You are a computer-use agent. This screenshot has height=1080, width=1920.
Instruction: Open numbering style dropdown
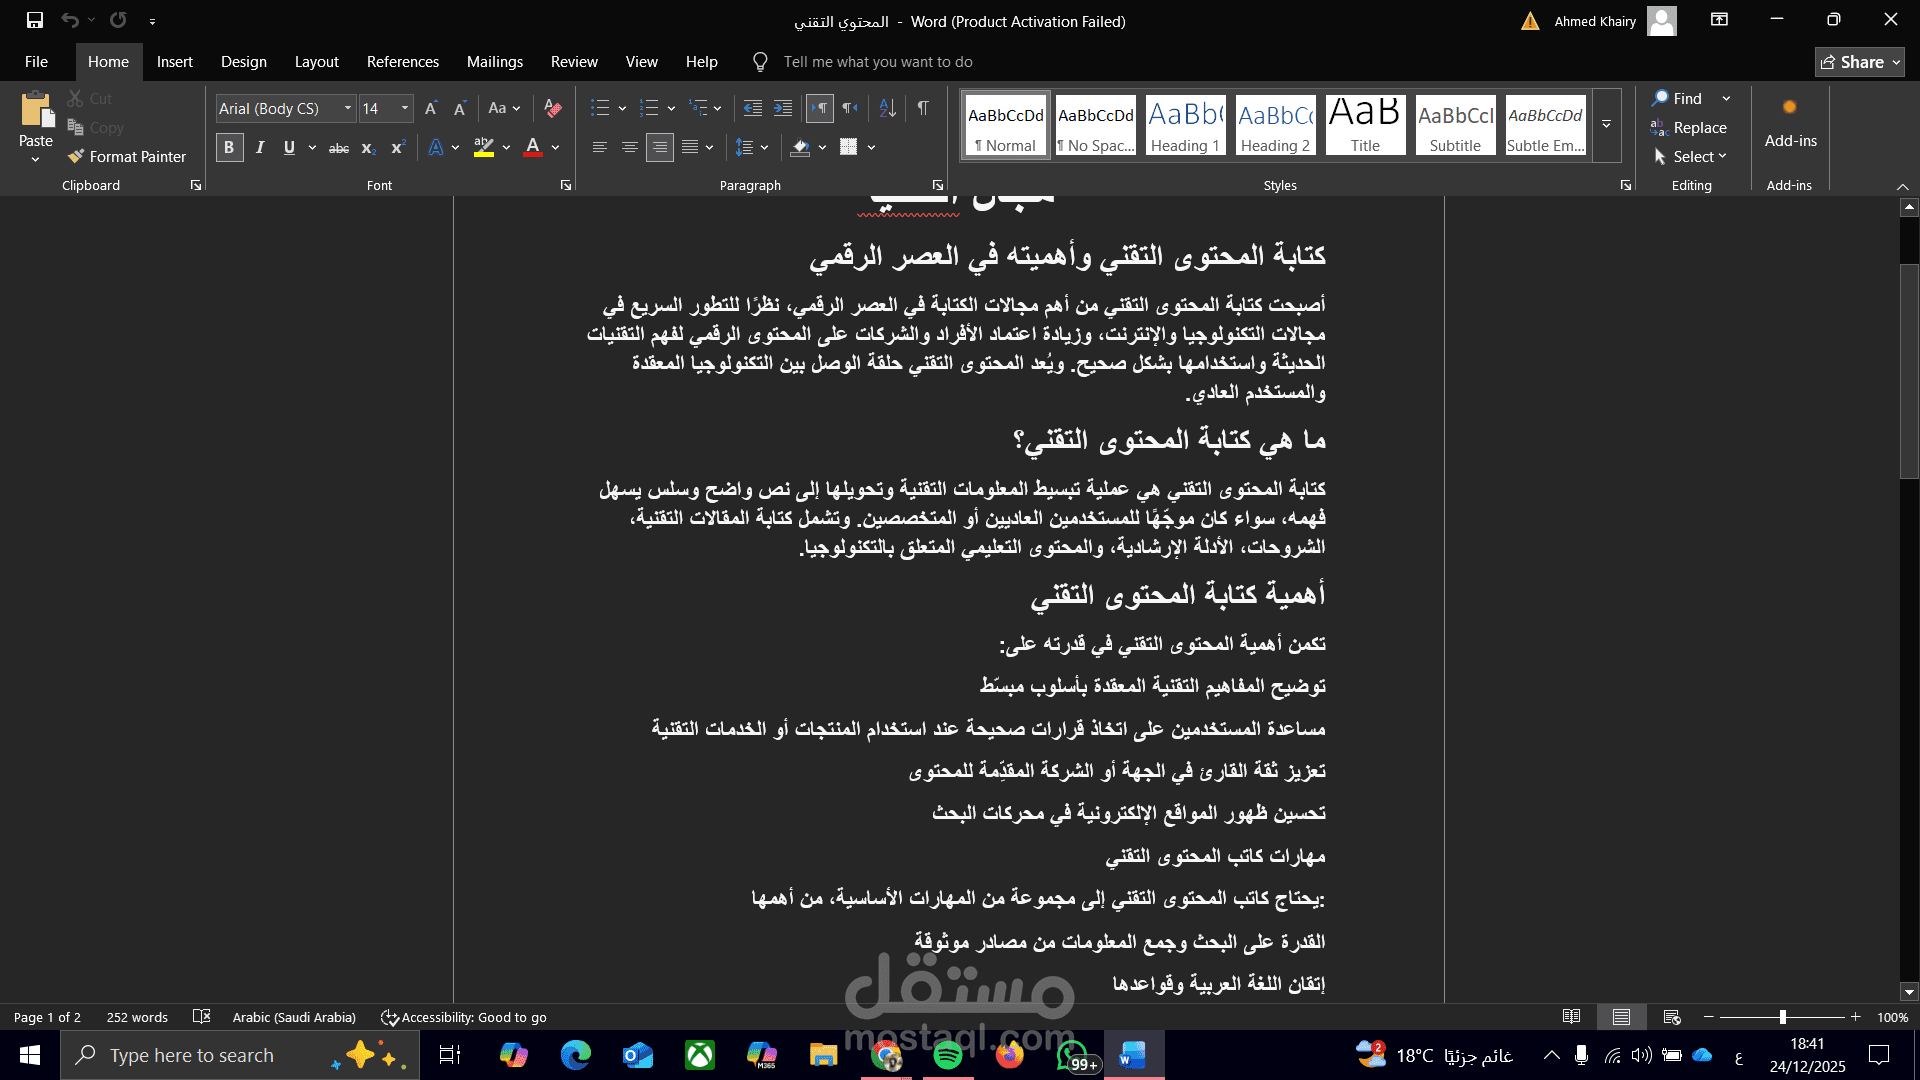point(671,108)
